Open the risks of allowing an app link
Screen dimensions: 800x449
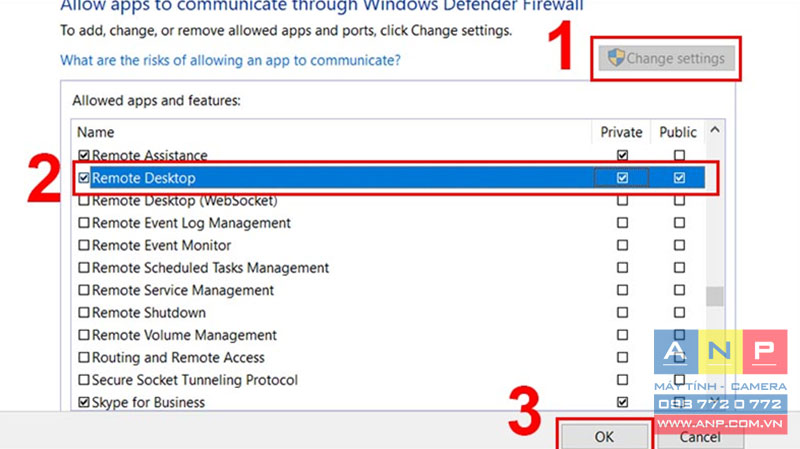[231, 60]
